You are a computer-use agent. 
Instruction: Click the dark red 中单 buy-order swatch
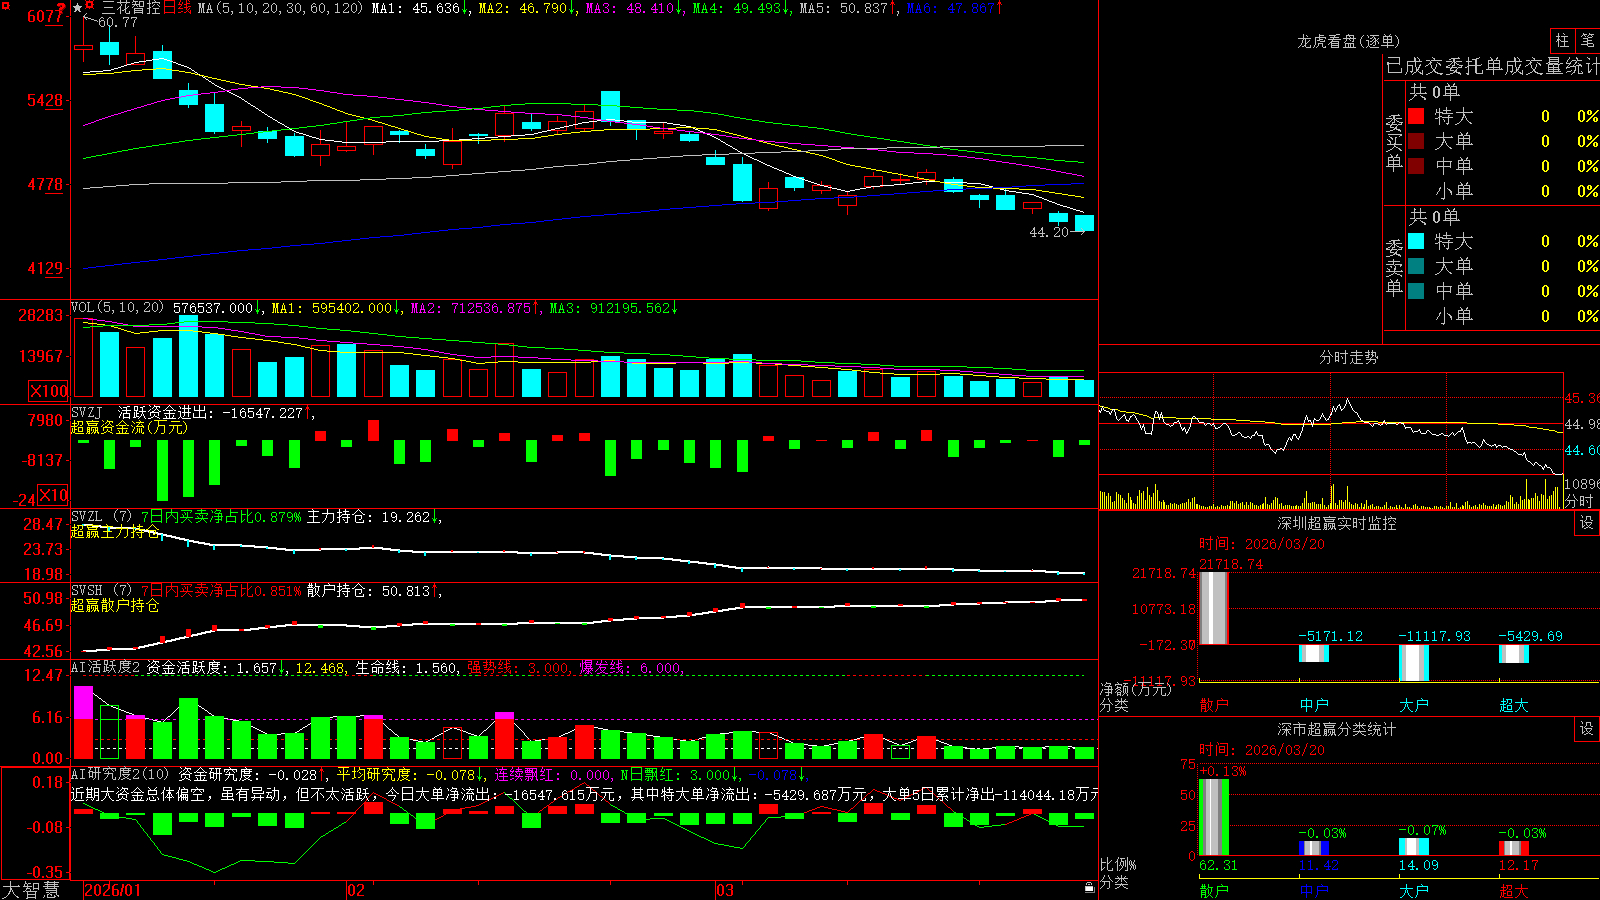1416,166
